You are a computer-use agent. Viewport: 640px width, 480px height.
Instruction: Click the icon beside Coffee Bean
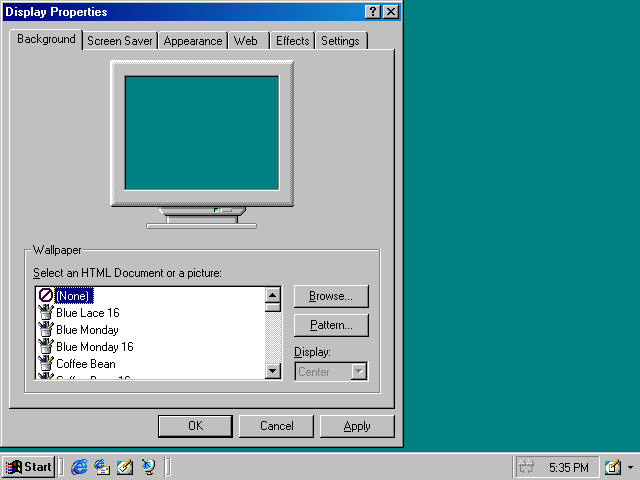(x=45, y=363)
